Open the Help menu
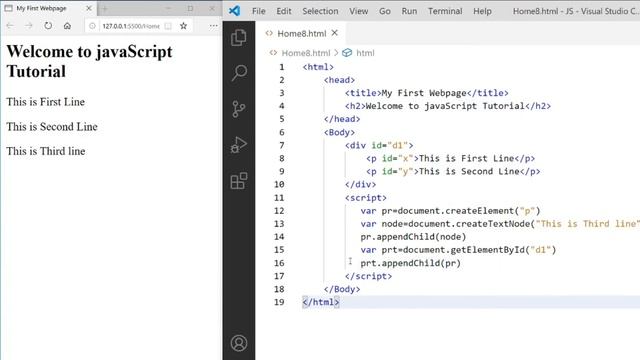 (482, 11)
